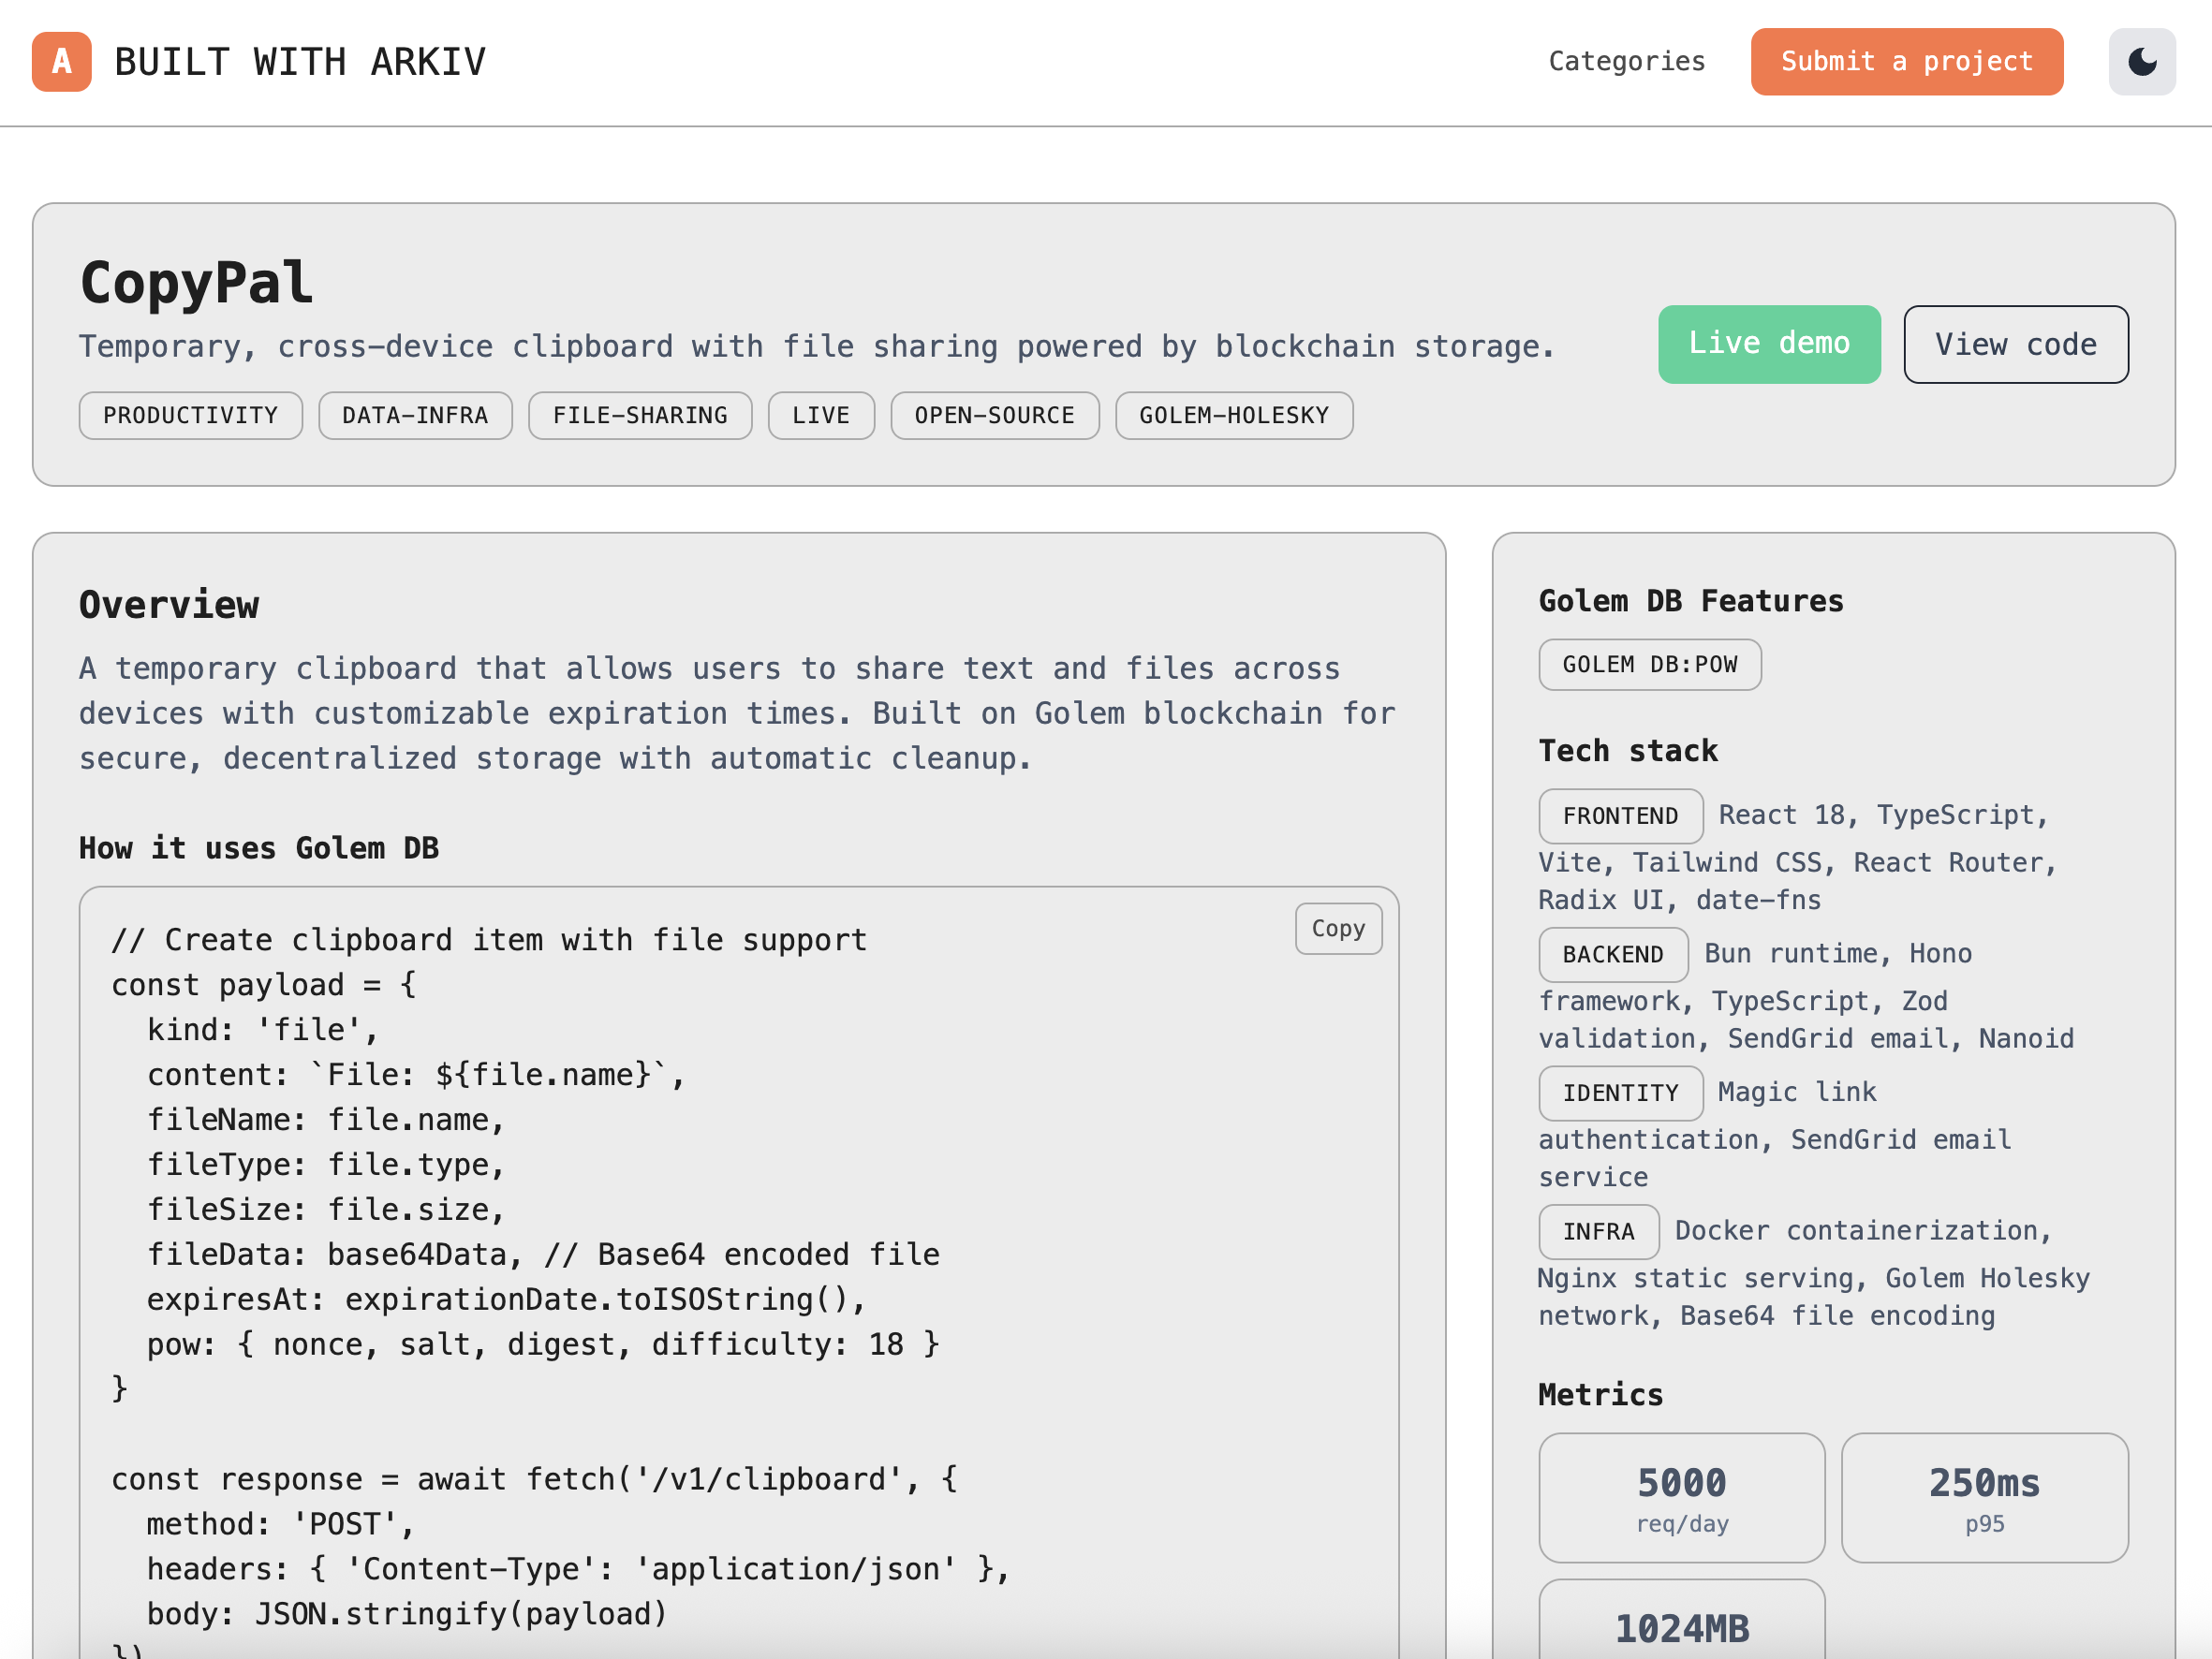Toggle dark mode with the moon icon

pos(2141,61)
